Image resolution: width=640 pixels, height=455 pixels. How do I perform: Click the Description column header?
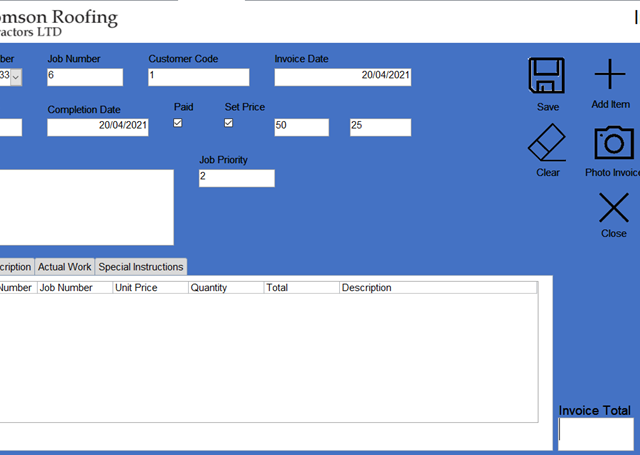coord(437,288)
